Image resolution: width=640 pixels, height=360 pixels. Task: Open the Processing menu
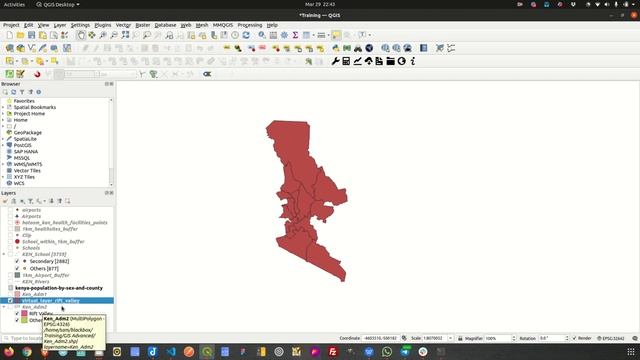tap(250, 25)
